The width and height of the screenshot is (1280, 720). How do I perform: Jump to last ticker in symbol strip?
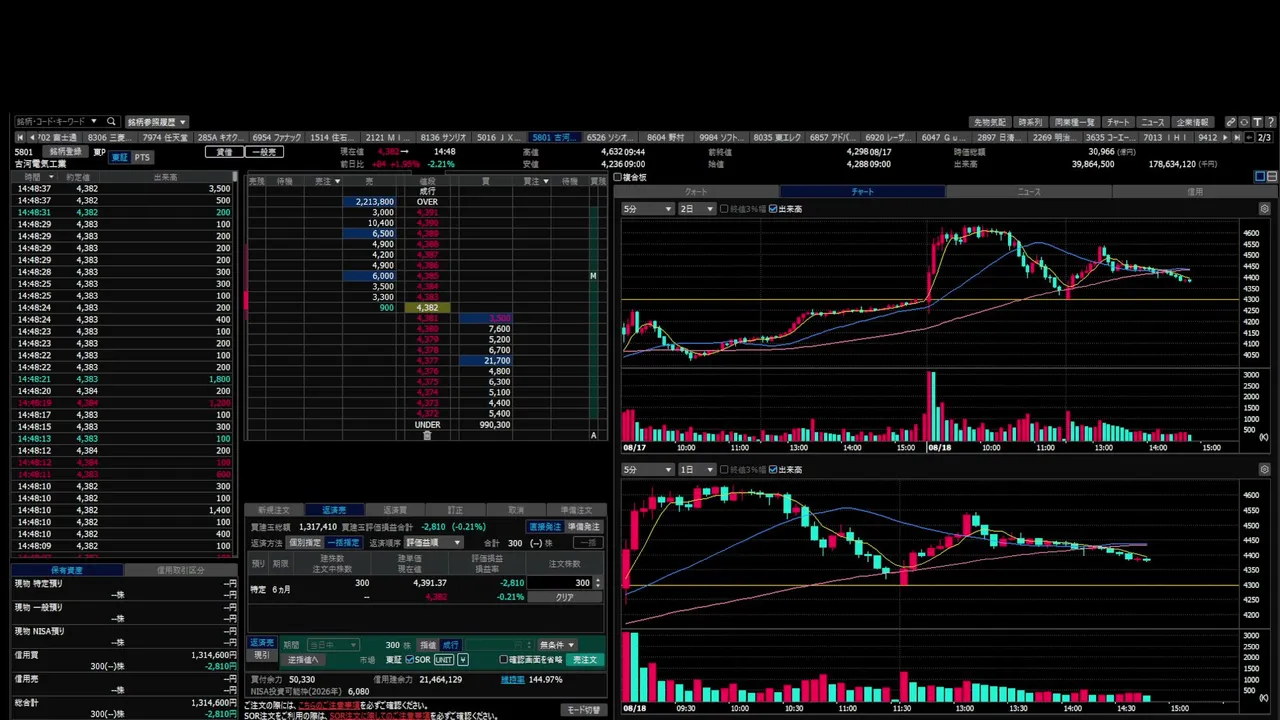tap(1237, 137)
